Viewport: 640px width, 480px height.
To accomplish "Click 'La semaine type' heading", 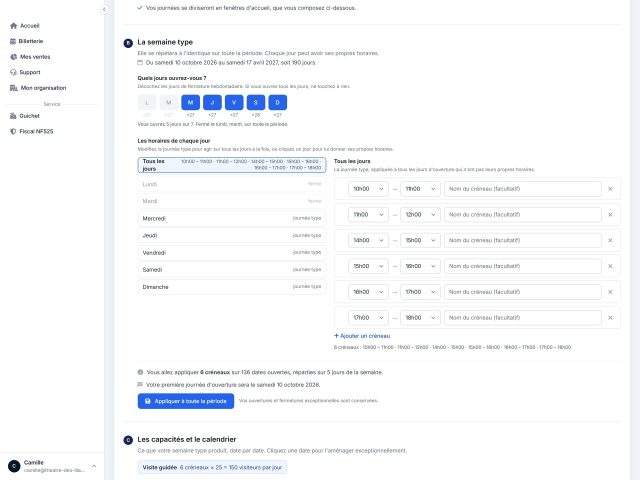I will point(165,42).
